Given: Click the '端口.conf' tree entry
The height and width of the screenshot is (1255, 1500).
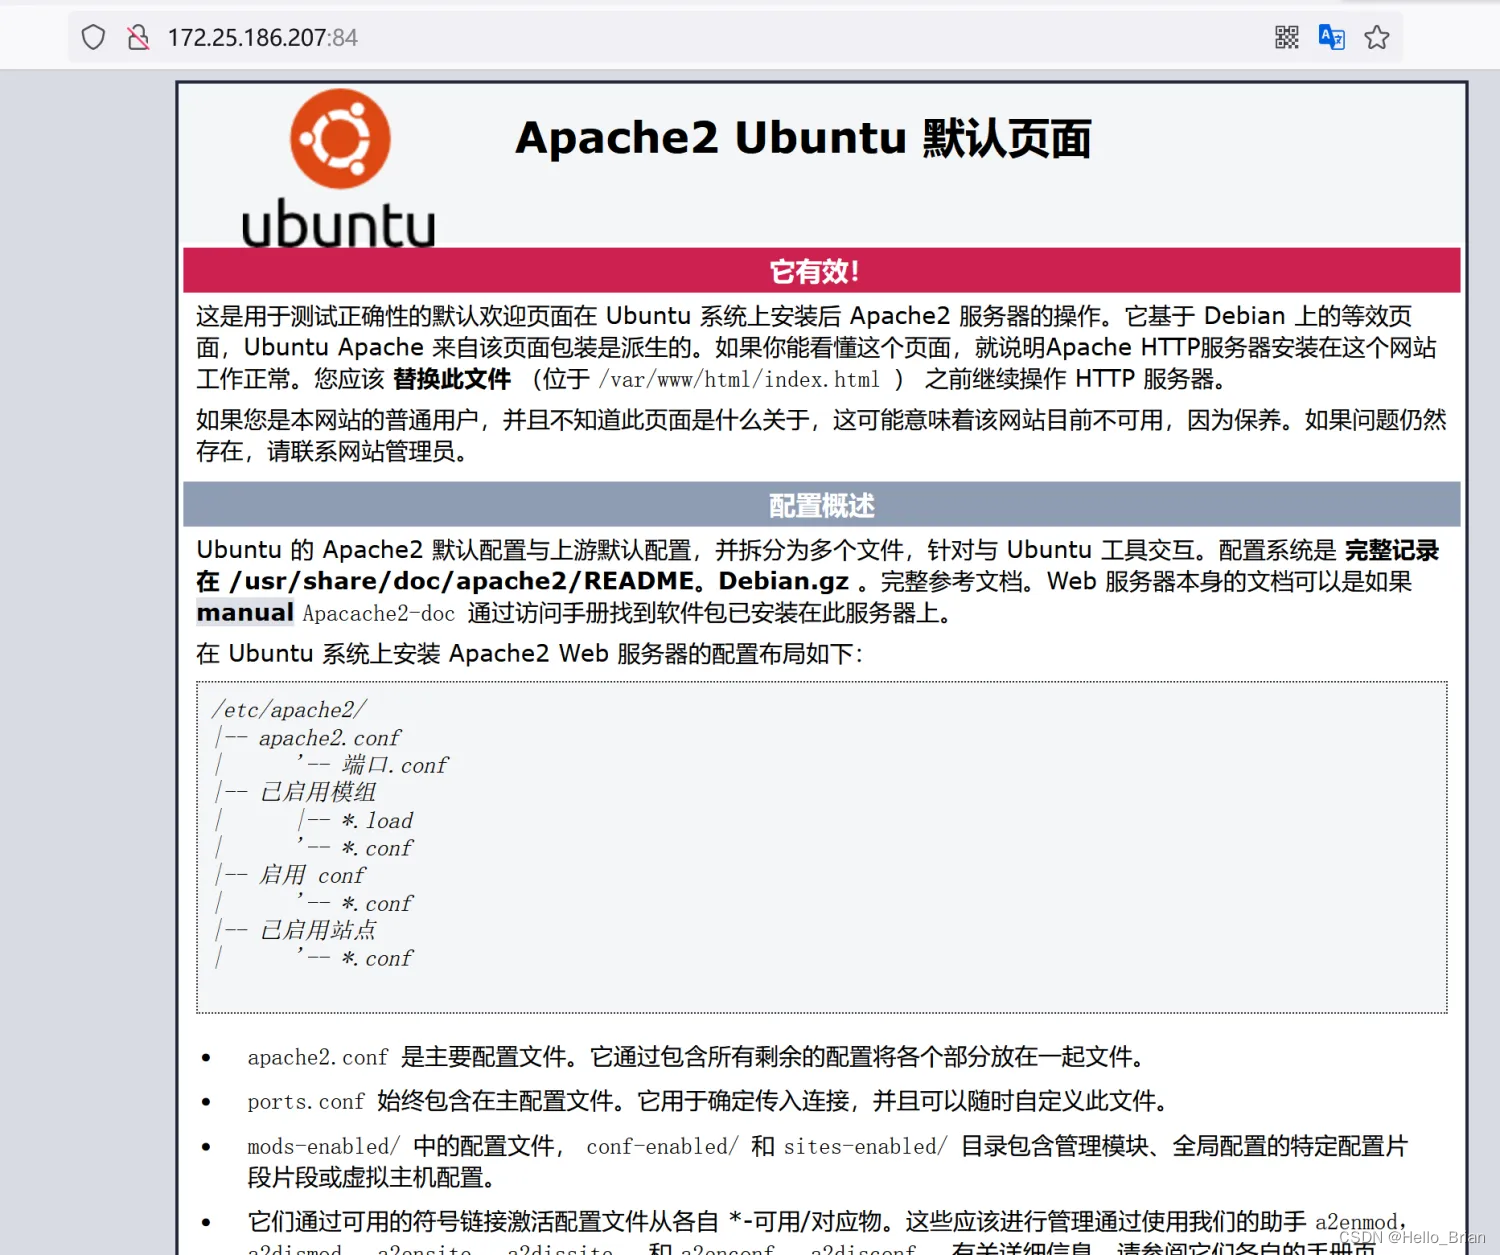Looking at the screenshot, I should [395, 765].
